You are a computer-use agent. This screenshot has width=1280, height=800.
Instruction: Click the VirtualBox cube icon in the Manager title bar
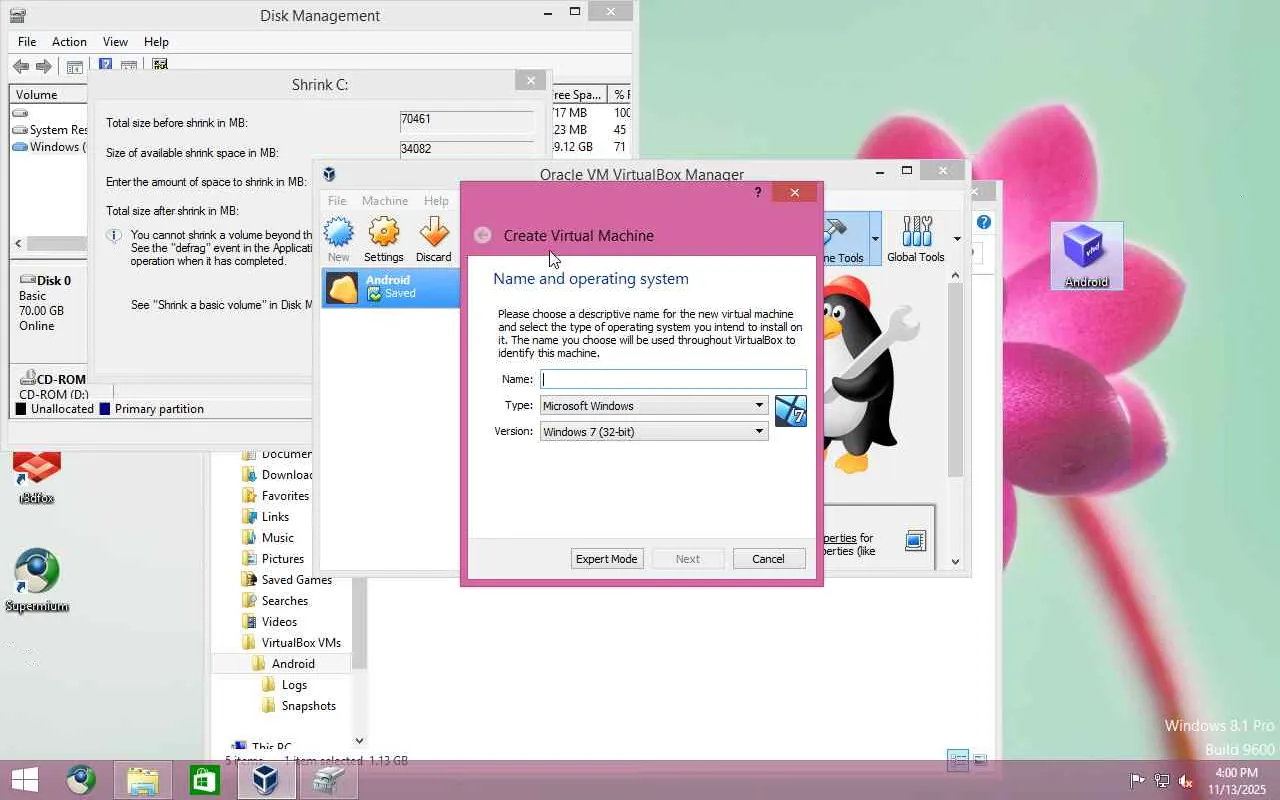(x=329, y=174)
